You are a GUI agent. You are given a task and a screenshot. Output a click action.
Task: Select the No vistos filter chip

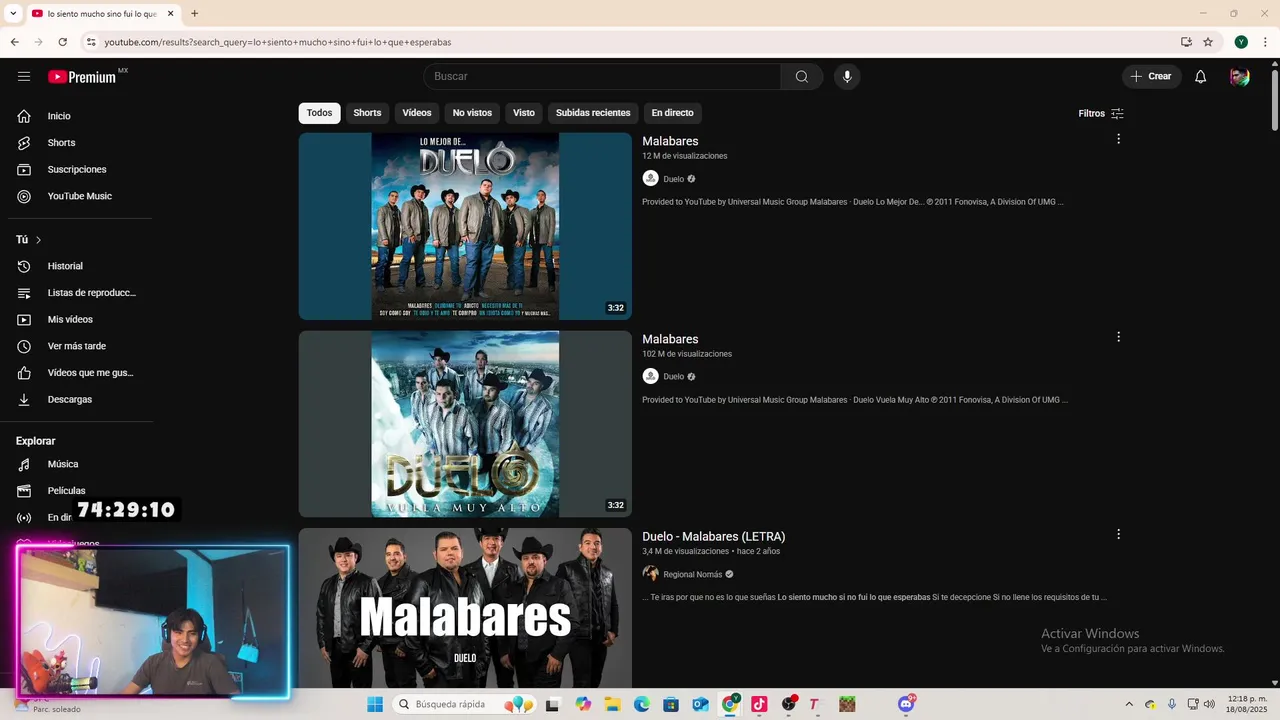[472, 113]
